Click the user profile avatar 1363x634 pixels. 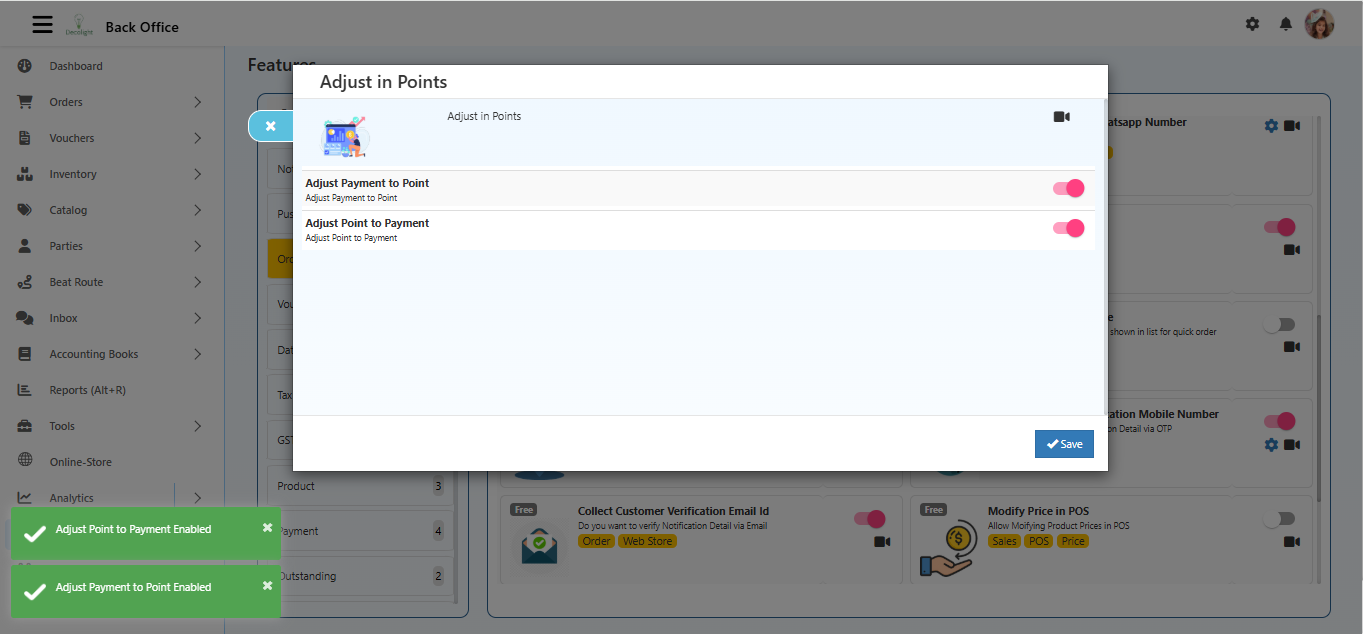tap(1319, 24)
